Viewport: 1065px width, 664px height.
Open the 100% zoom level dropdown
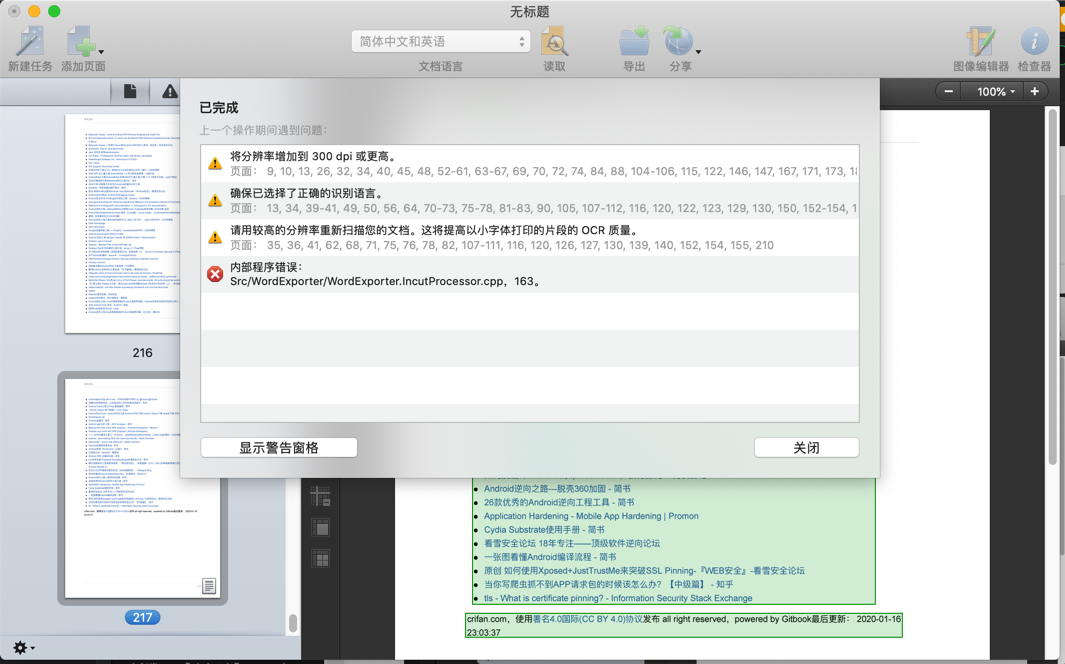pos(996,91)
